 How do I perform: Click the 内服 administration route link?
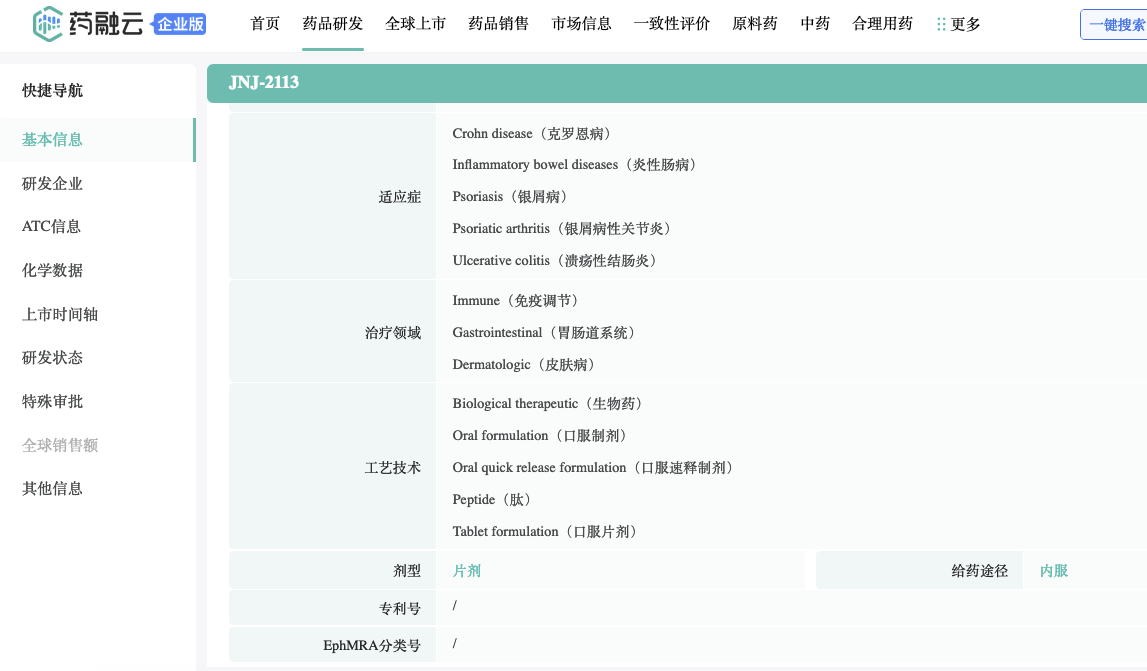(x=1054, y=571)
